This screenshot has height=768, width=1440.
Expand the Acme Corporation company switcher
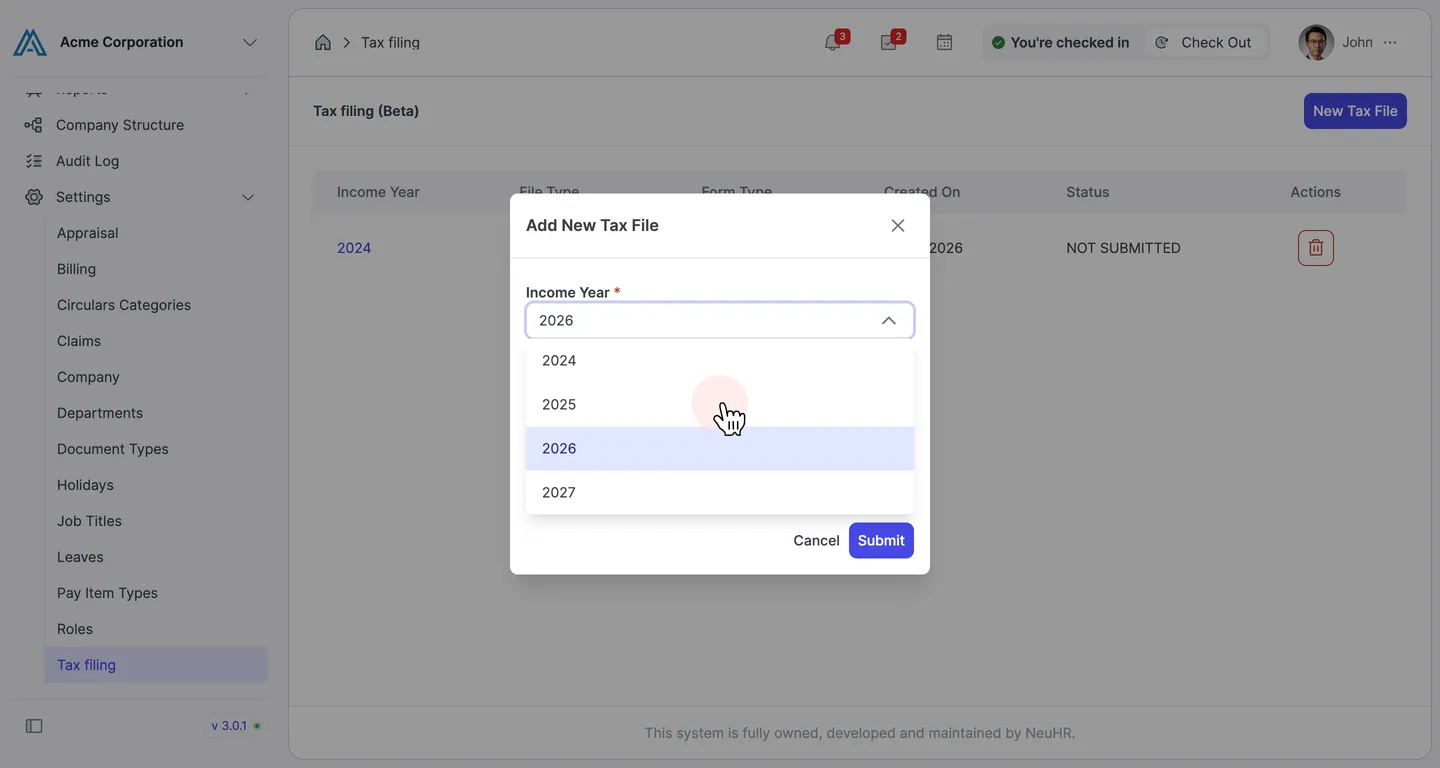[250, 42]
